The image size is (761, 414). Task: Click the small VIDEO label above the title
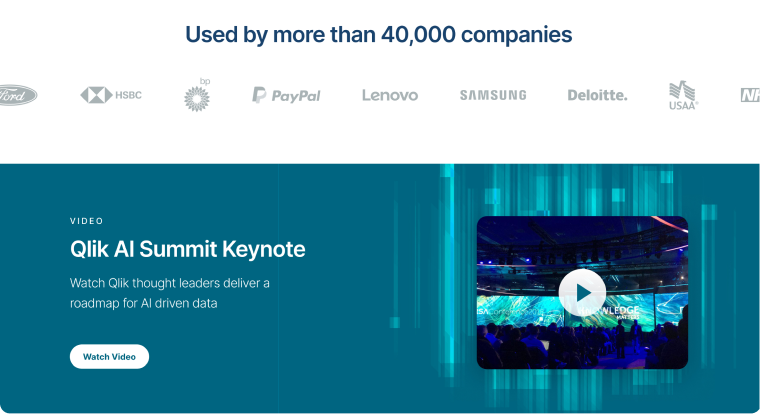tap(87, 221)
